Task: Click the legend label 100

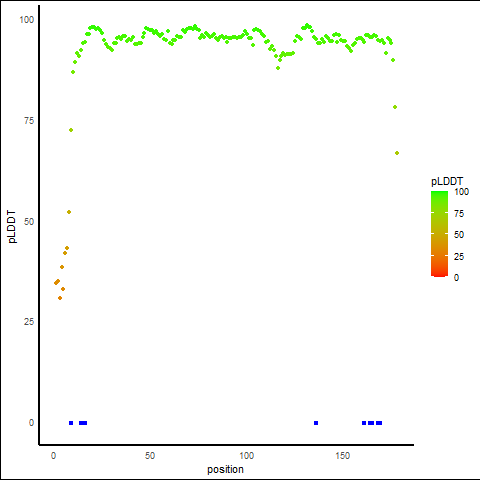Action: [x=461, y=192]
